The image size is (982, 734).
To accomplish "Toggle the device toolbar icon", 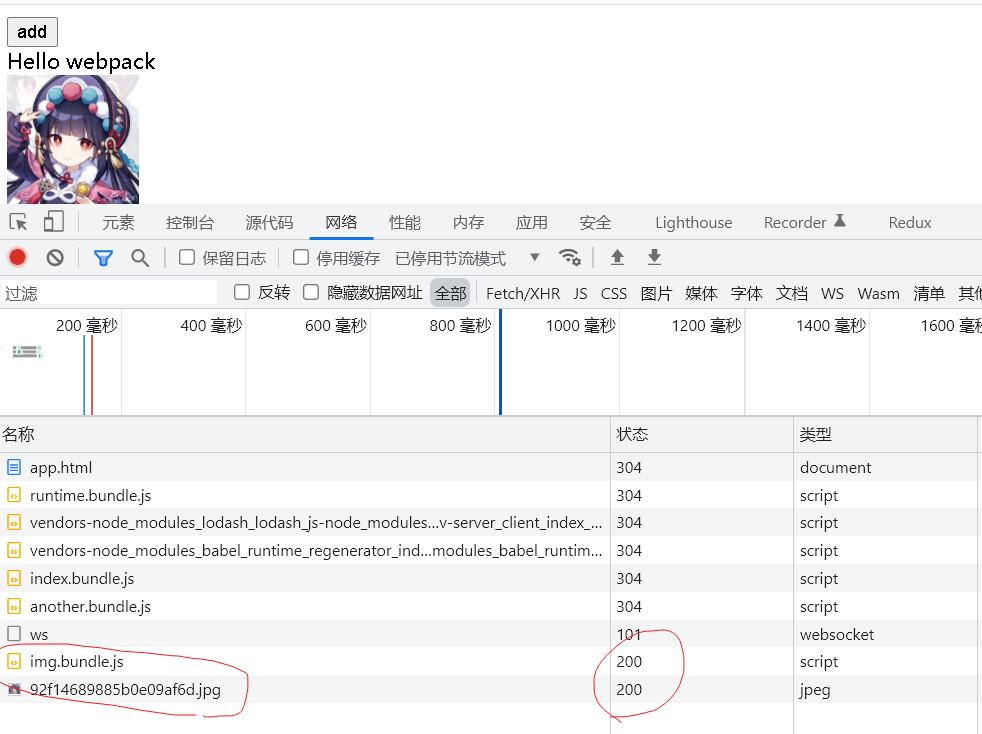I will point(54,222).
